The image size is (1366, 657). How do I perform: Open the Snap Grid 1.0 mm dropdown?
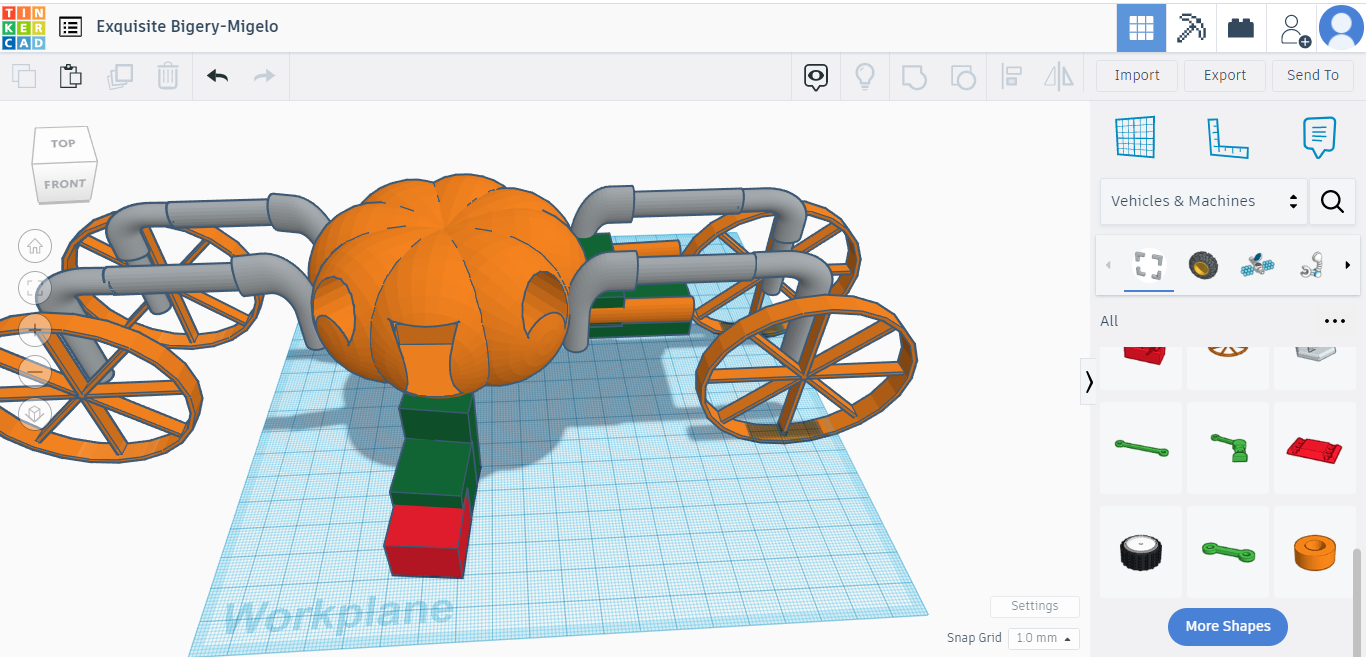point(1043,638)
